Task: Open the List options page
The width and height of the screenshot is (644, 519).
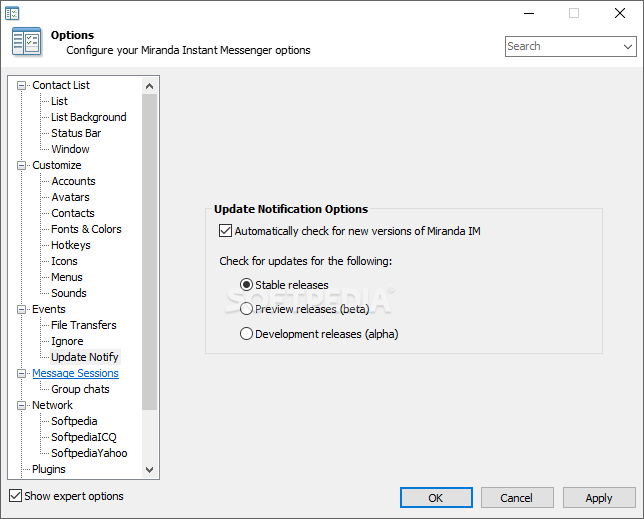Action: pyautogui.click(x=60, y=101)
